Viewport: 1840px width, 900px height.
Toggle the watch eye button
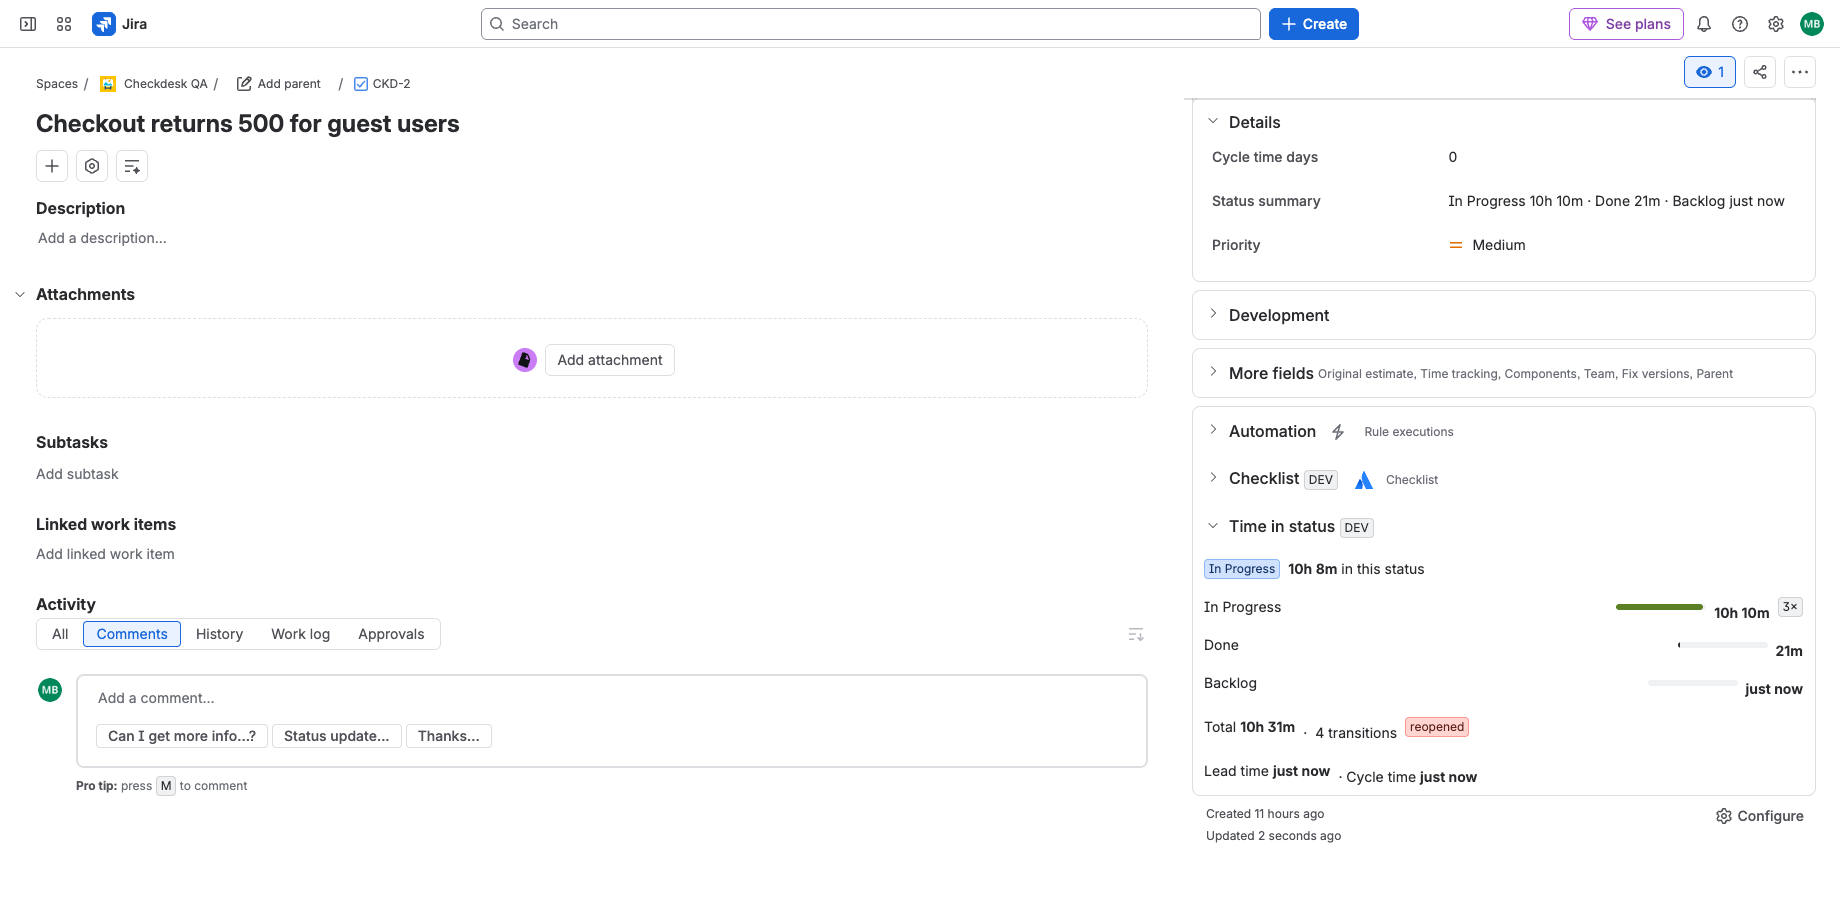pyautogui.click(x=1710, y=72)
